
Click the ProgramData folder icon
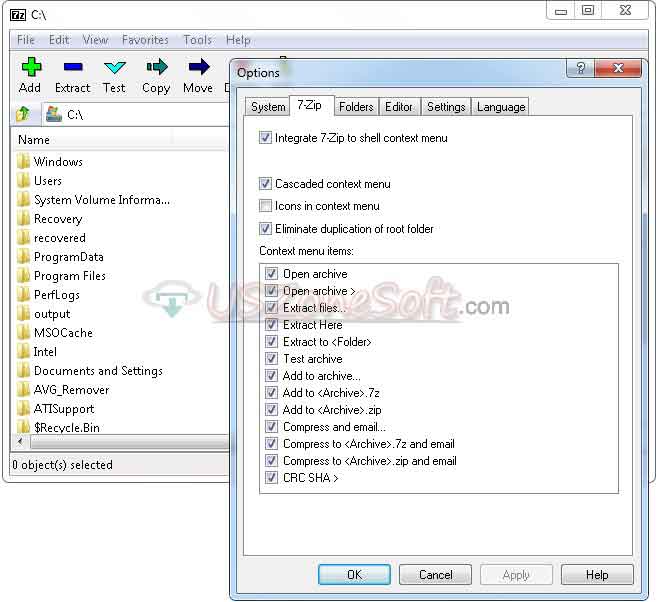[x=23, y=257]
